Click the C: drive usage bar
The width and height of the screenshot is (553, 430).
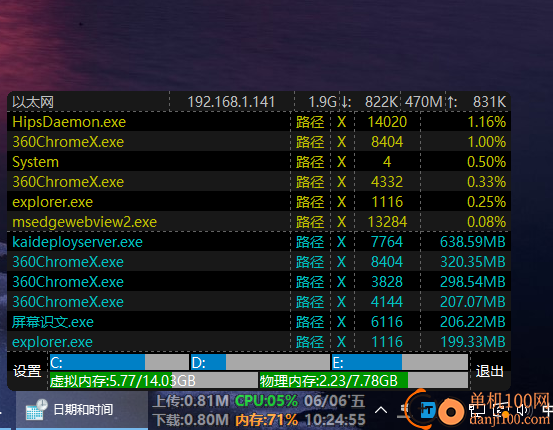[119, 362]
